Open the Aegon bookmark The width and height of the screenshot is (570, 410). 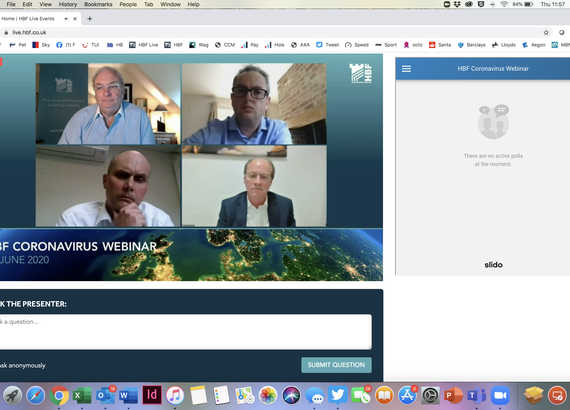pos(534,45)
